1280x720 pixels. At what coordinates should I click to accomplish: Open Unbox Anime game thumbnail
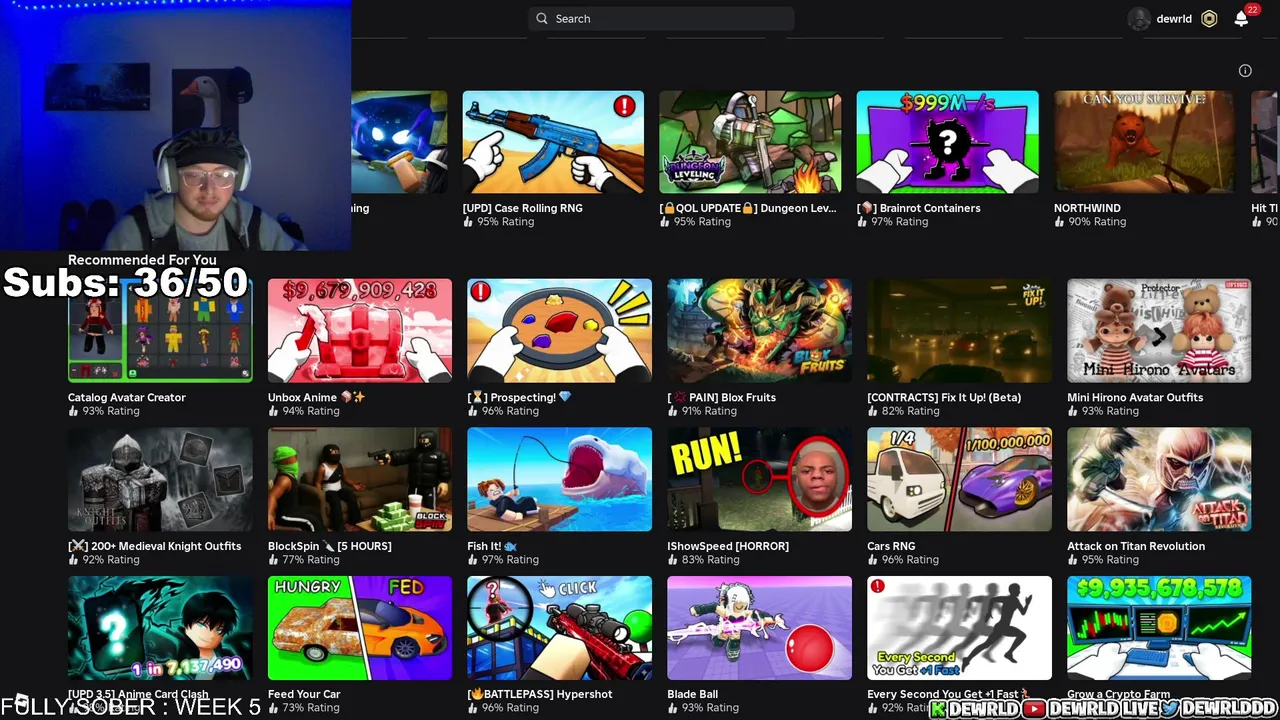point(360,331)
